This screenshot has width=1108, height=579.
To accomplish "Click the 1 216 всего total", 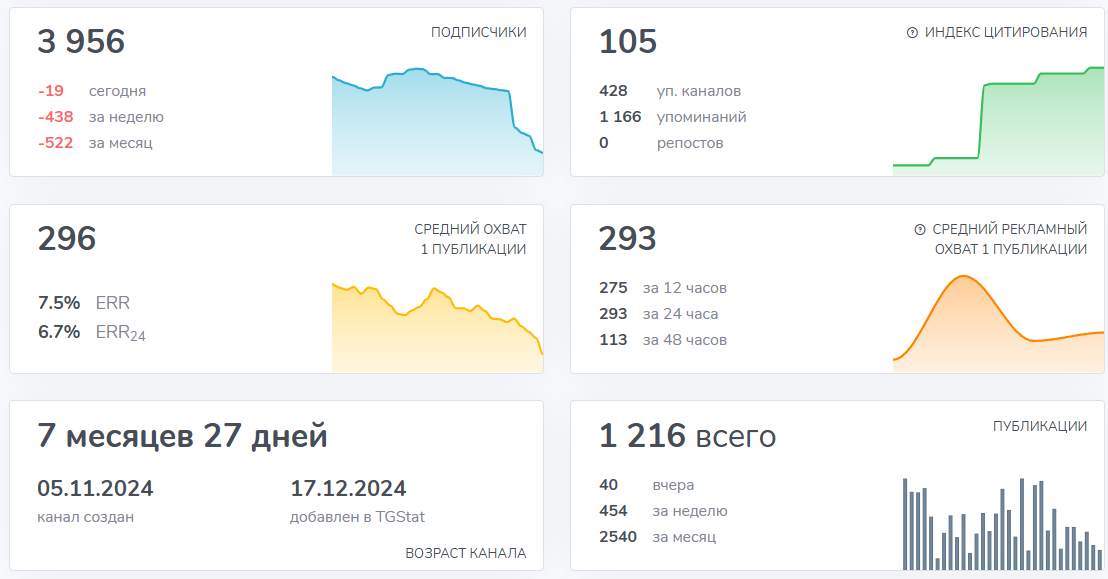I will 688,436.
